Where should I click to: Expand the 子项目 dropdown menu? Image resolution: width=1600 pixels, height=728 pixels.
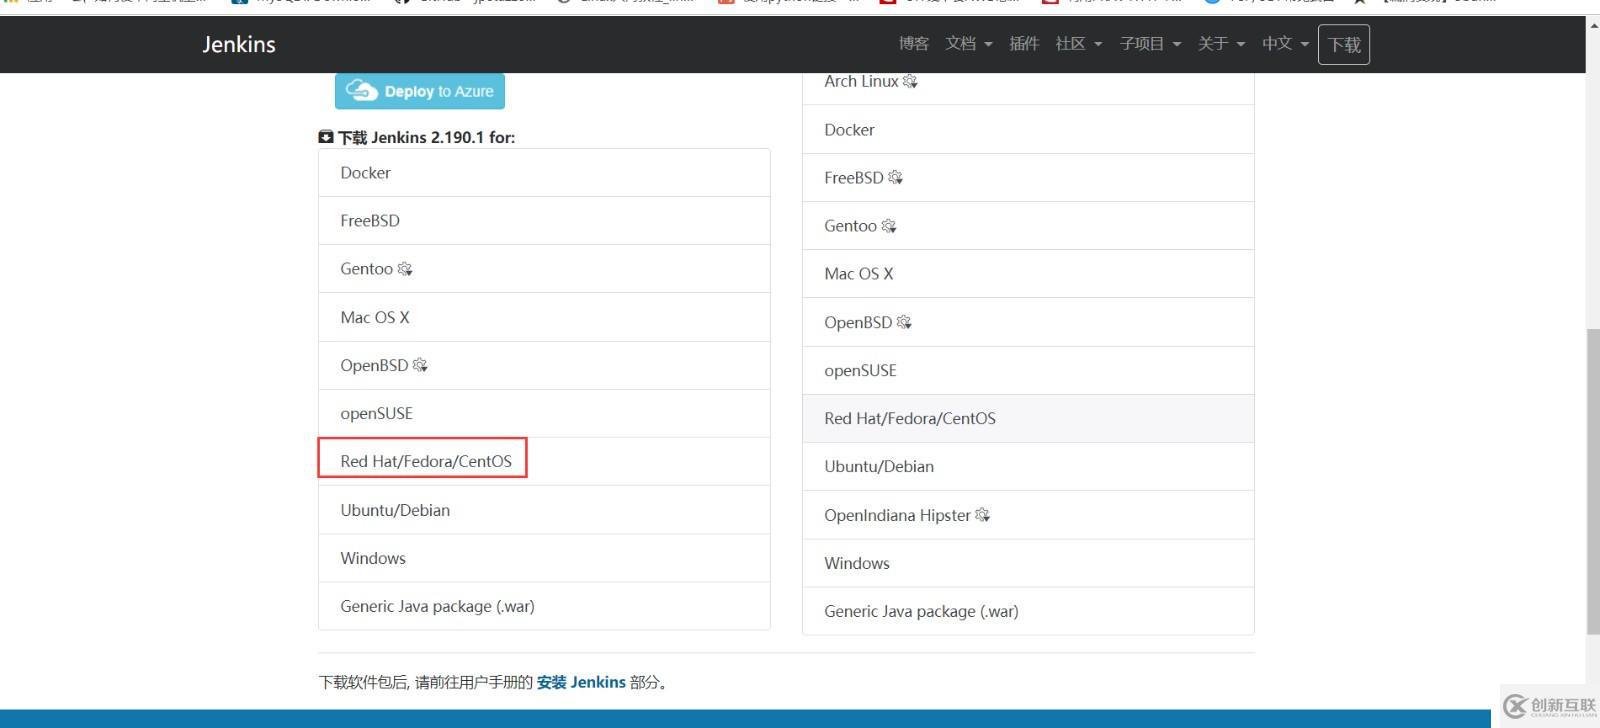point(1151,44)
